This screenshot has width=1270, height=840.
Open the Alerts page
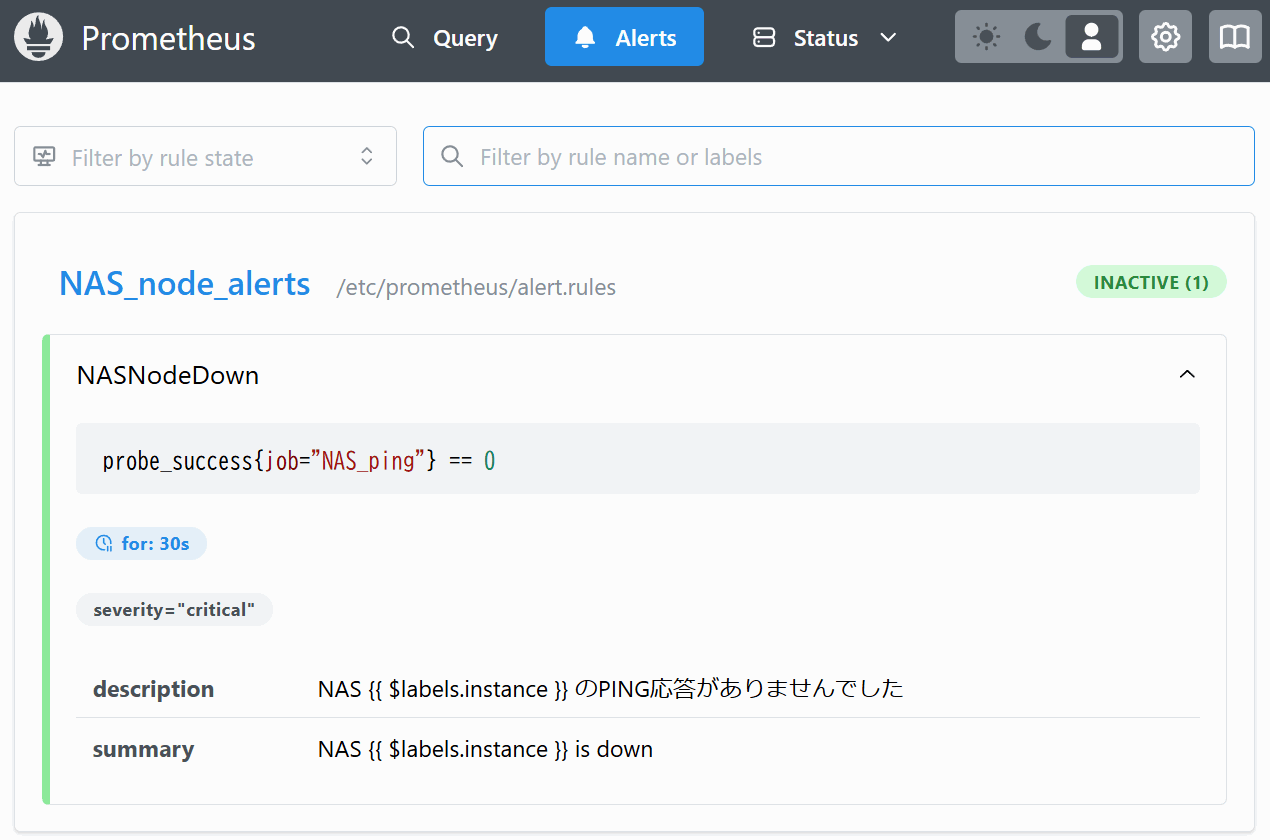pos(624,37)
